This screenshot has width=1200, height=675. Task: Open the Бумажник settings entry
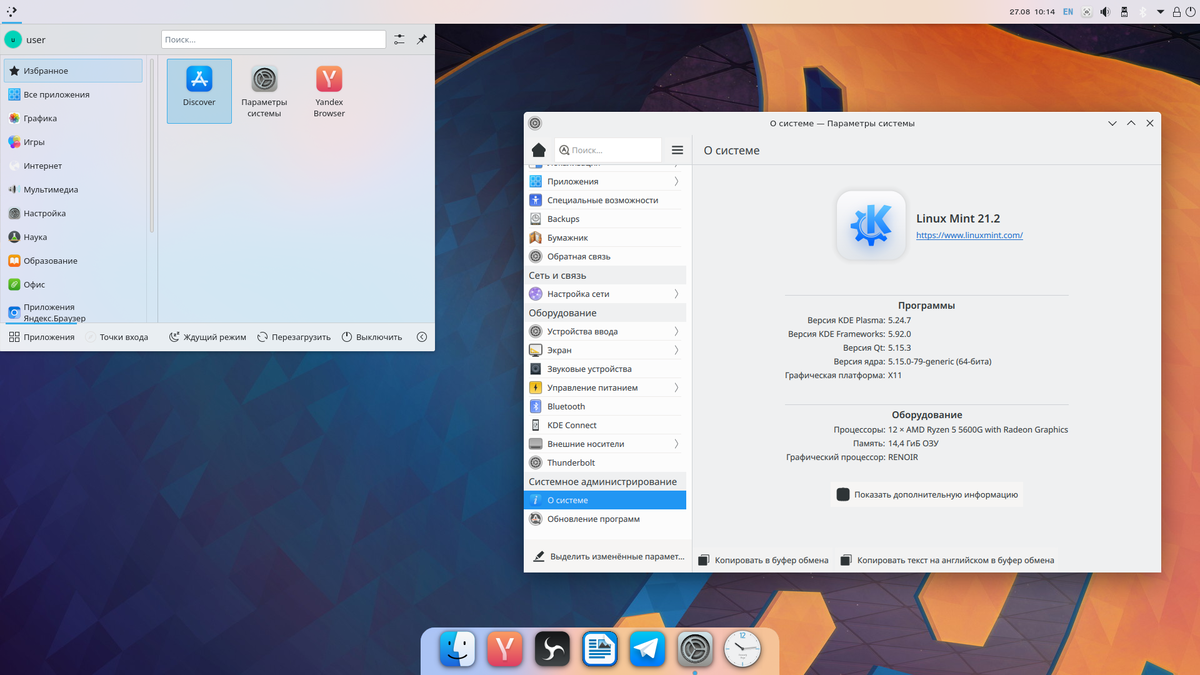[x=605, y=238]
